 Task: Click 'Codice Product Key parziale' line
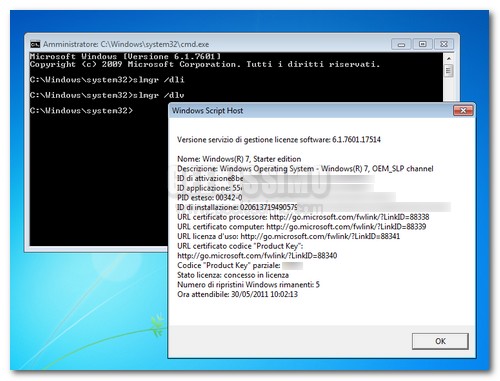[x=240, y=265]
